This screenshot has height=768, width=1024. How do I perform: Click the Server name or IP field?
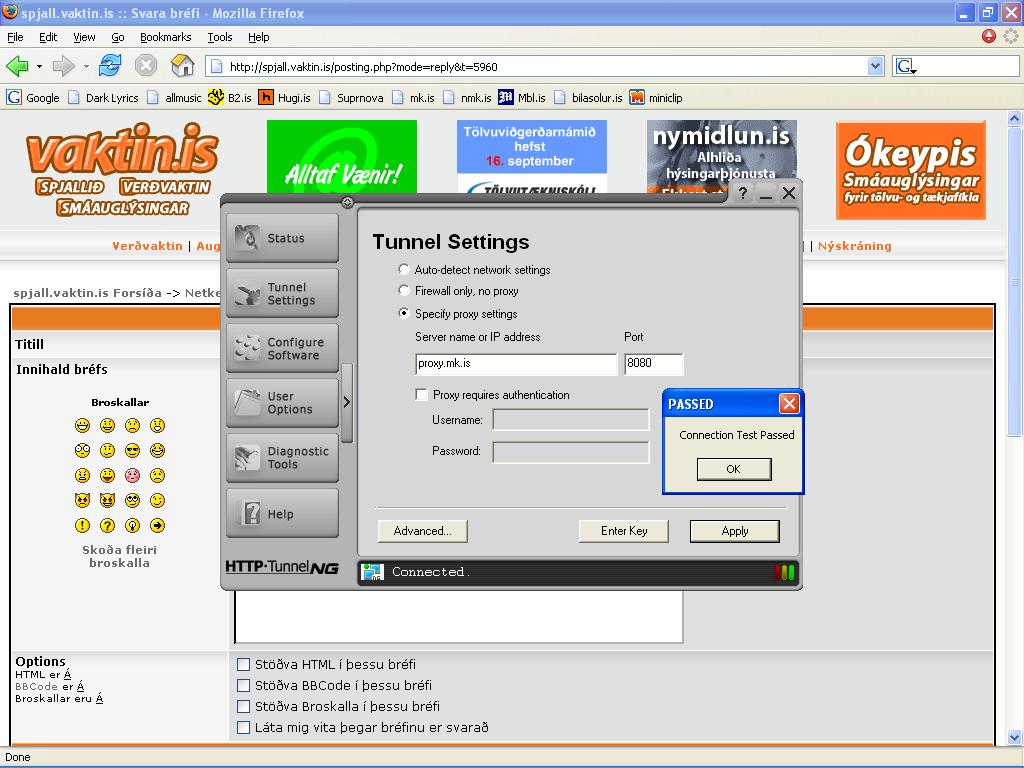(516, 364)
